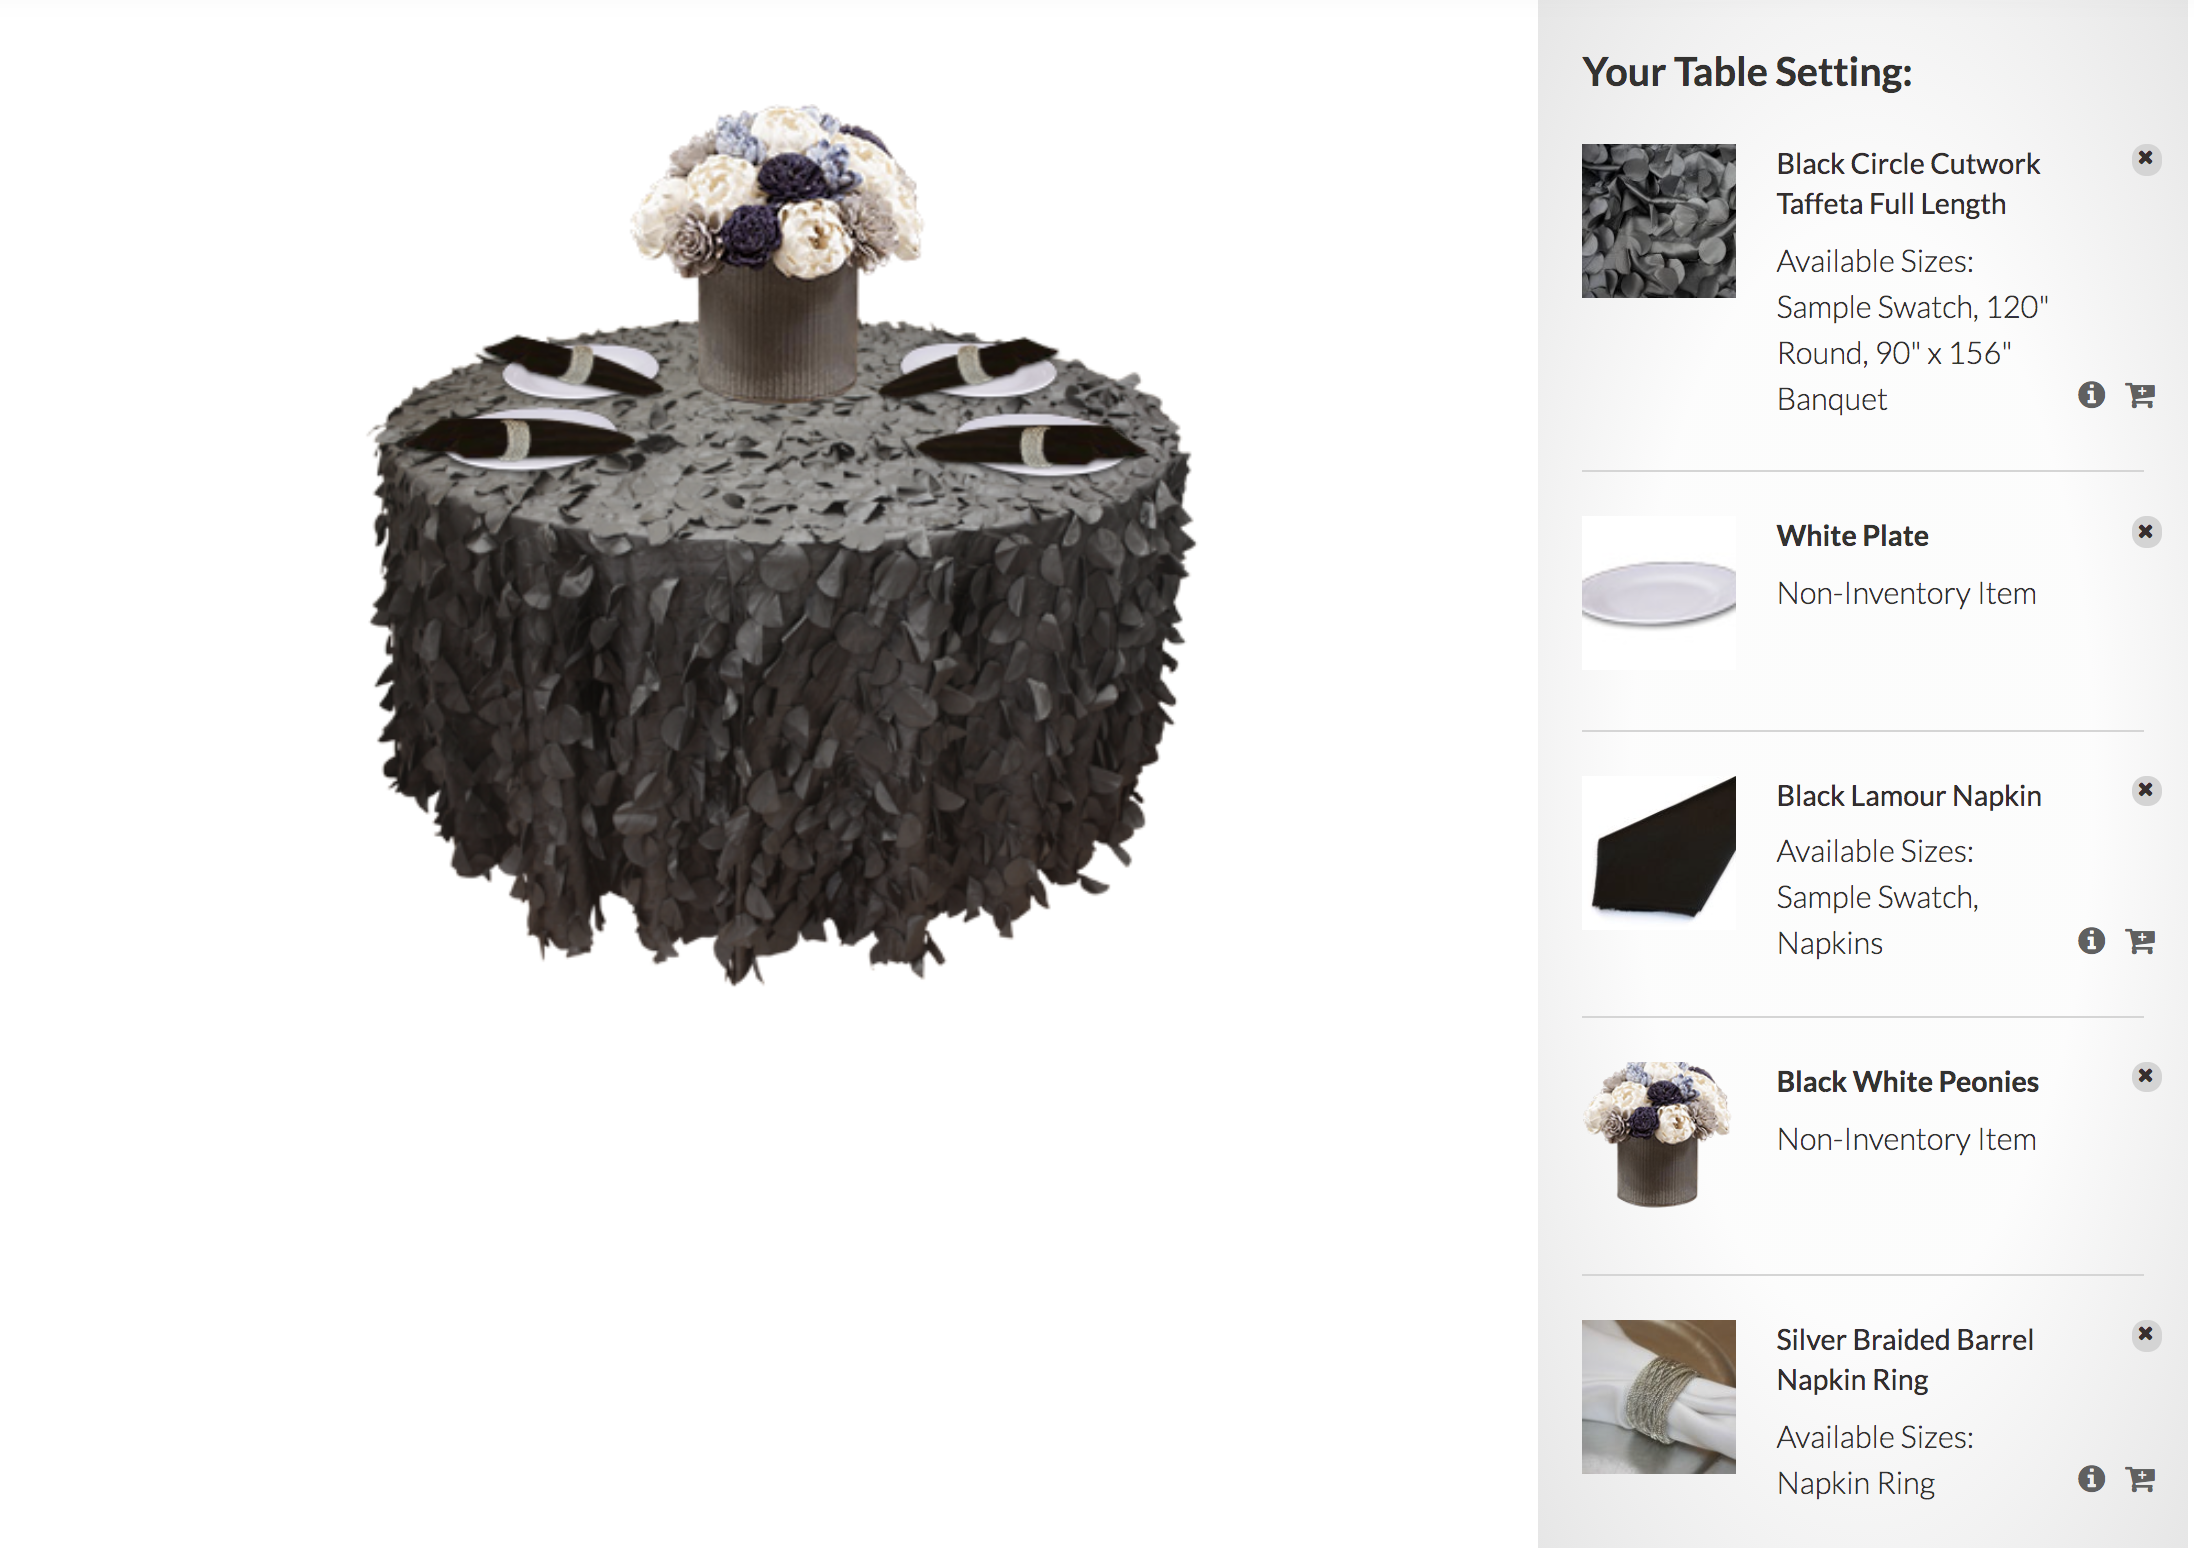This screenshot has width=2194, height=1548.
Task: Open Black Lamour Napkin thumbnail
Action: click(x=1658, y=853)
